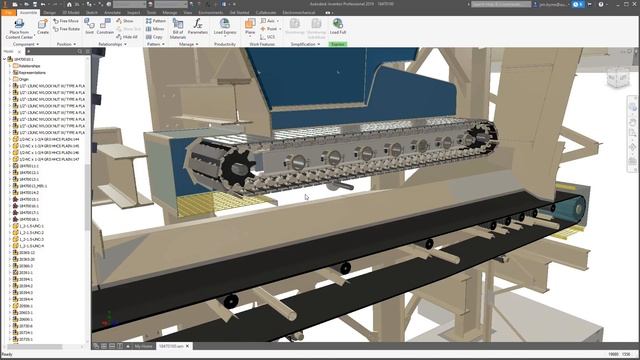Switch to the Get Started ribbon tab
640x360 pixels.
point(240,13)
